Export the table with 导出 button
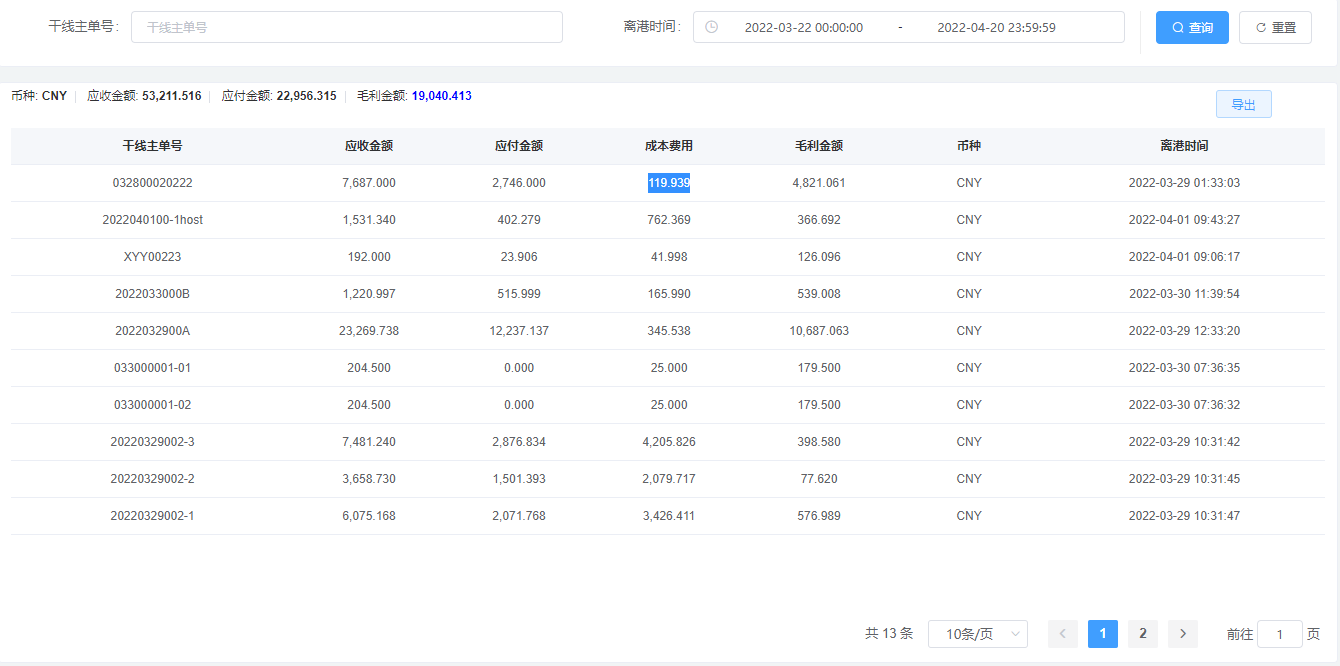The width and height of the screenshot is (1340, 666). (1243, 104)
